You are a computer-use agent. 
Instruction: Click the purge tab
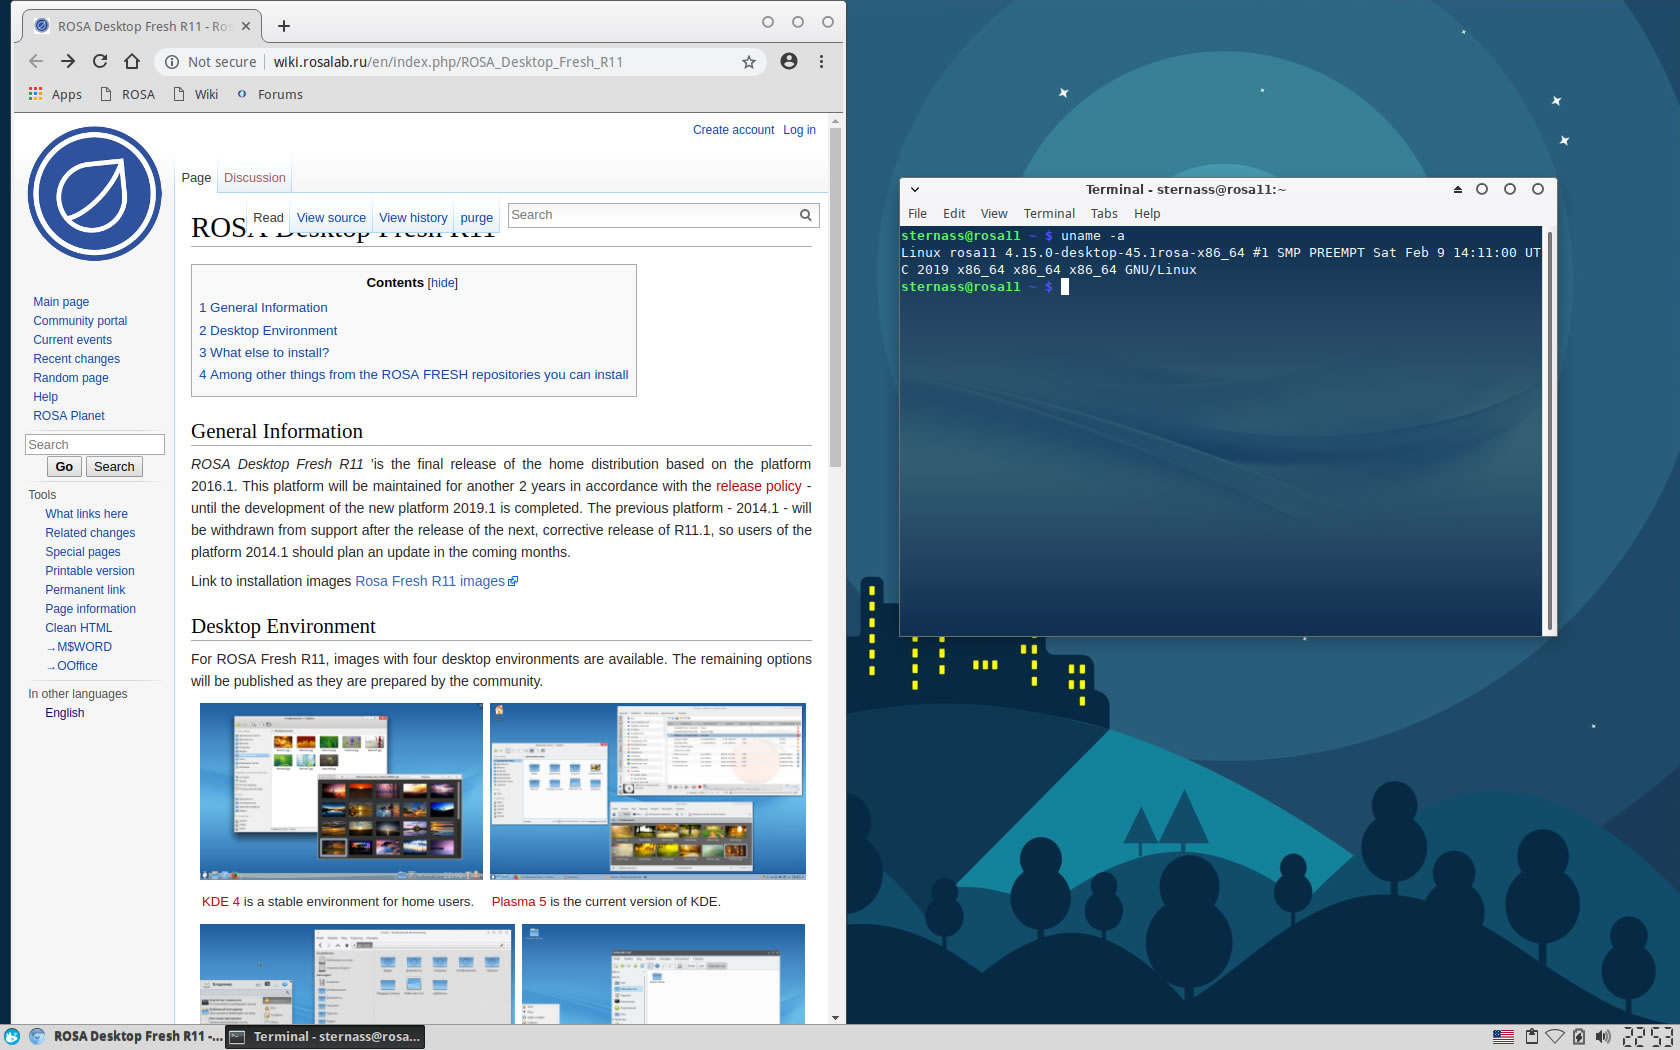point(476,218)
